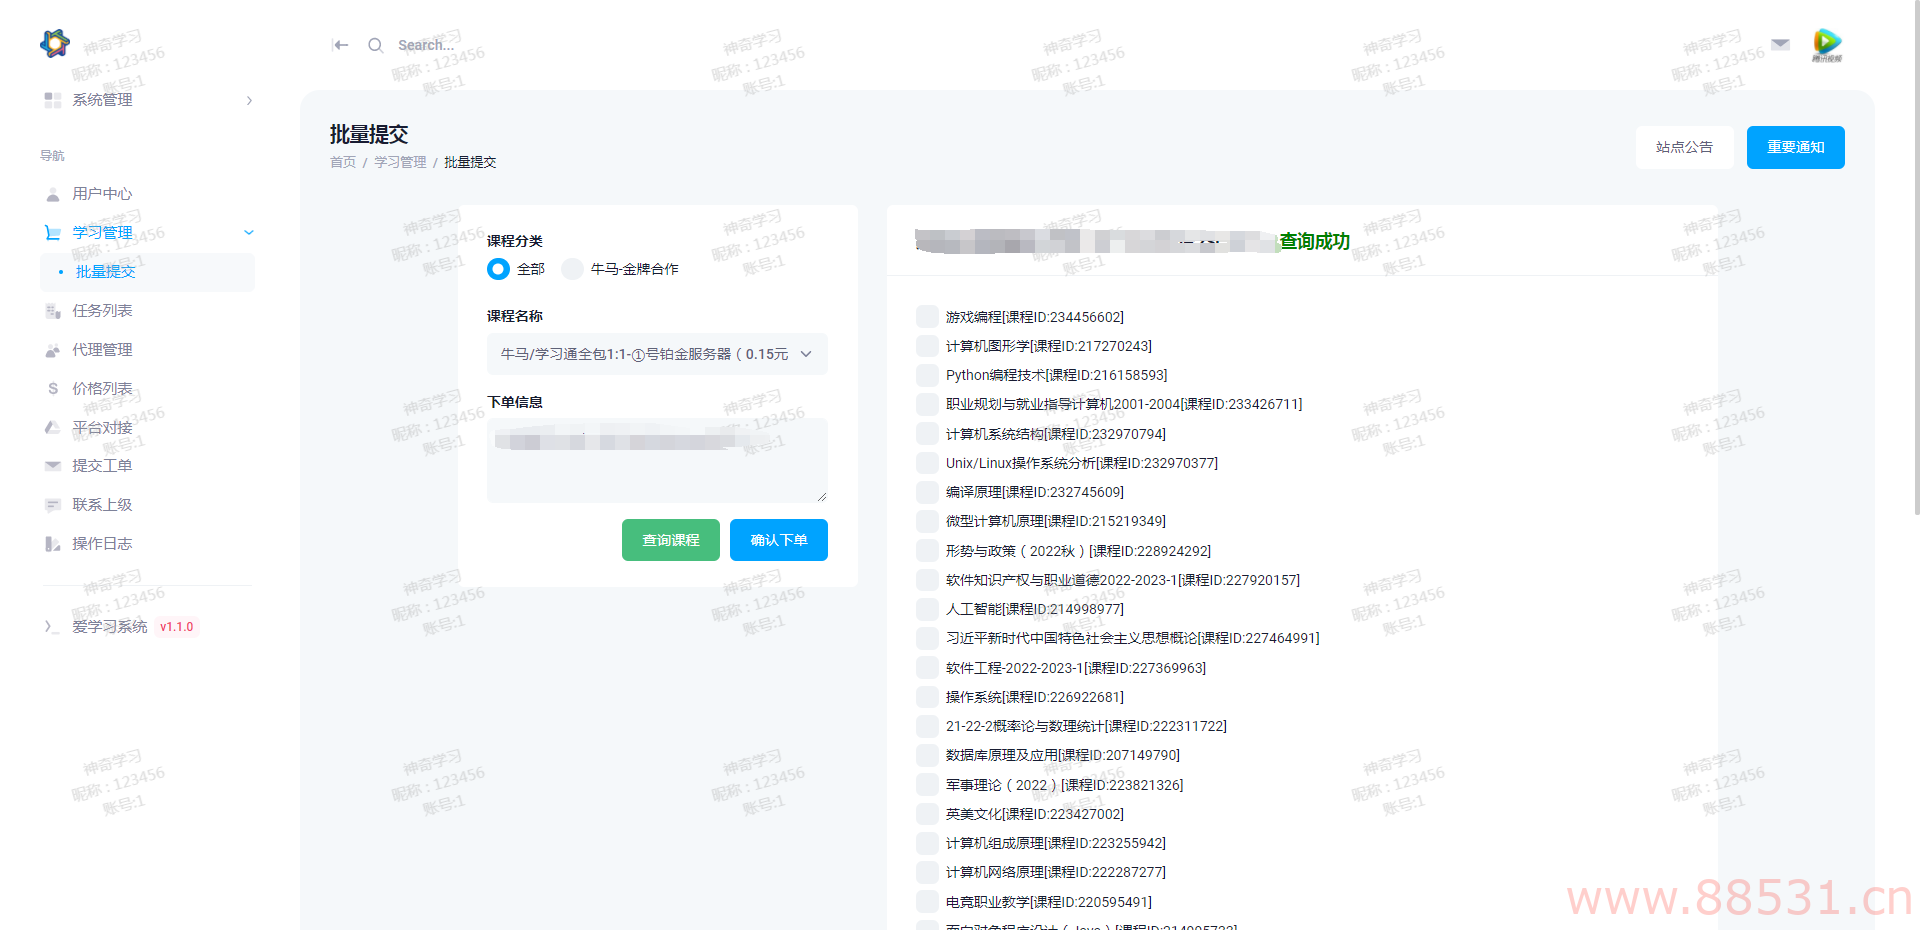Click the Tencent Video avatar icon
The image size is (1920, 930).
point(1826,44)
